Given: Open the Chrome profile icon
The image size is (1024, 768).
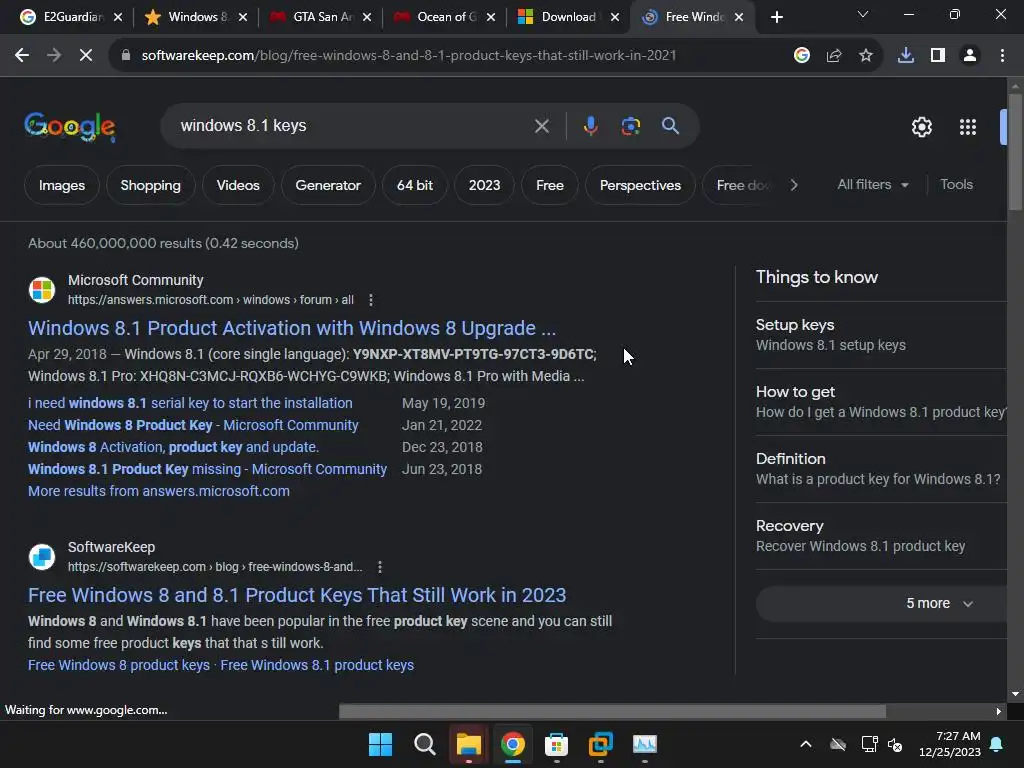Looking at the screenshot, I should [970, 56].
